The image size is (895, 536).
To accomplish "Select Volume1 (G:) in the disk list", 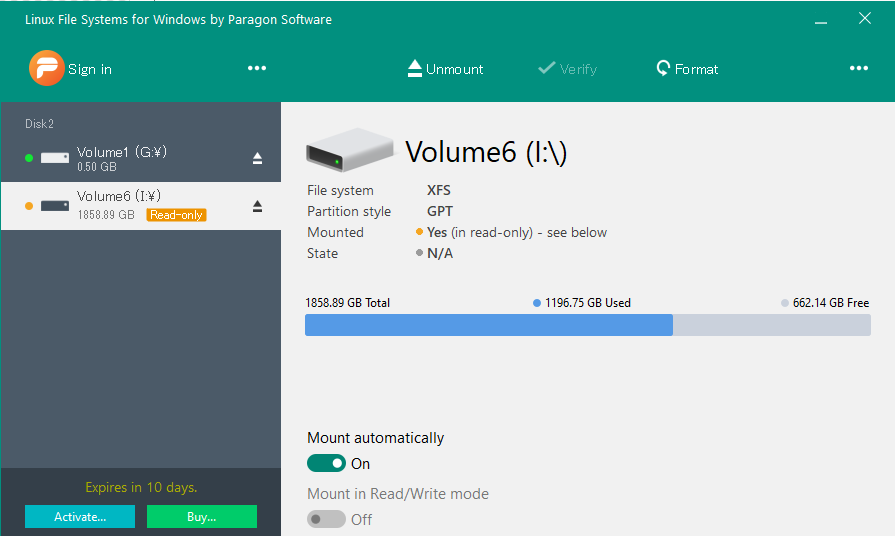I will 141,158.
